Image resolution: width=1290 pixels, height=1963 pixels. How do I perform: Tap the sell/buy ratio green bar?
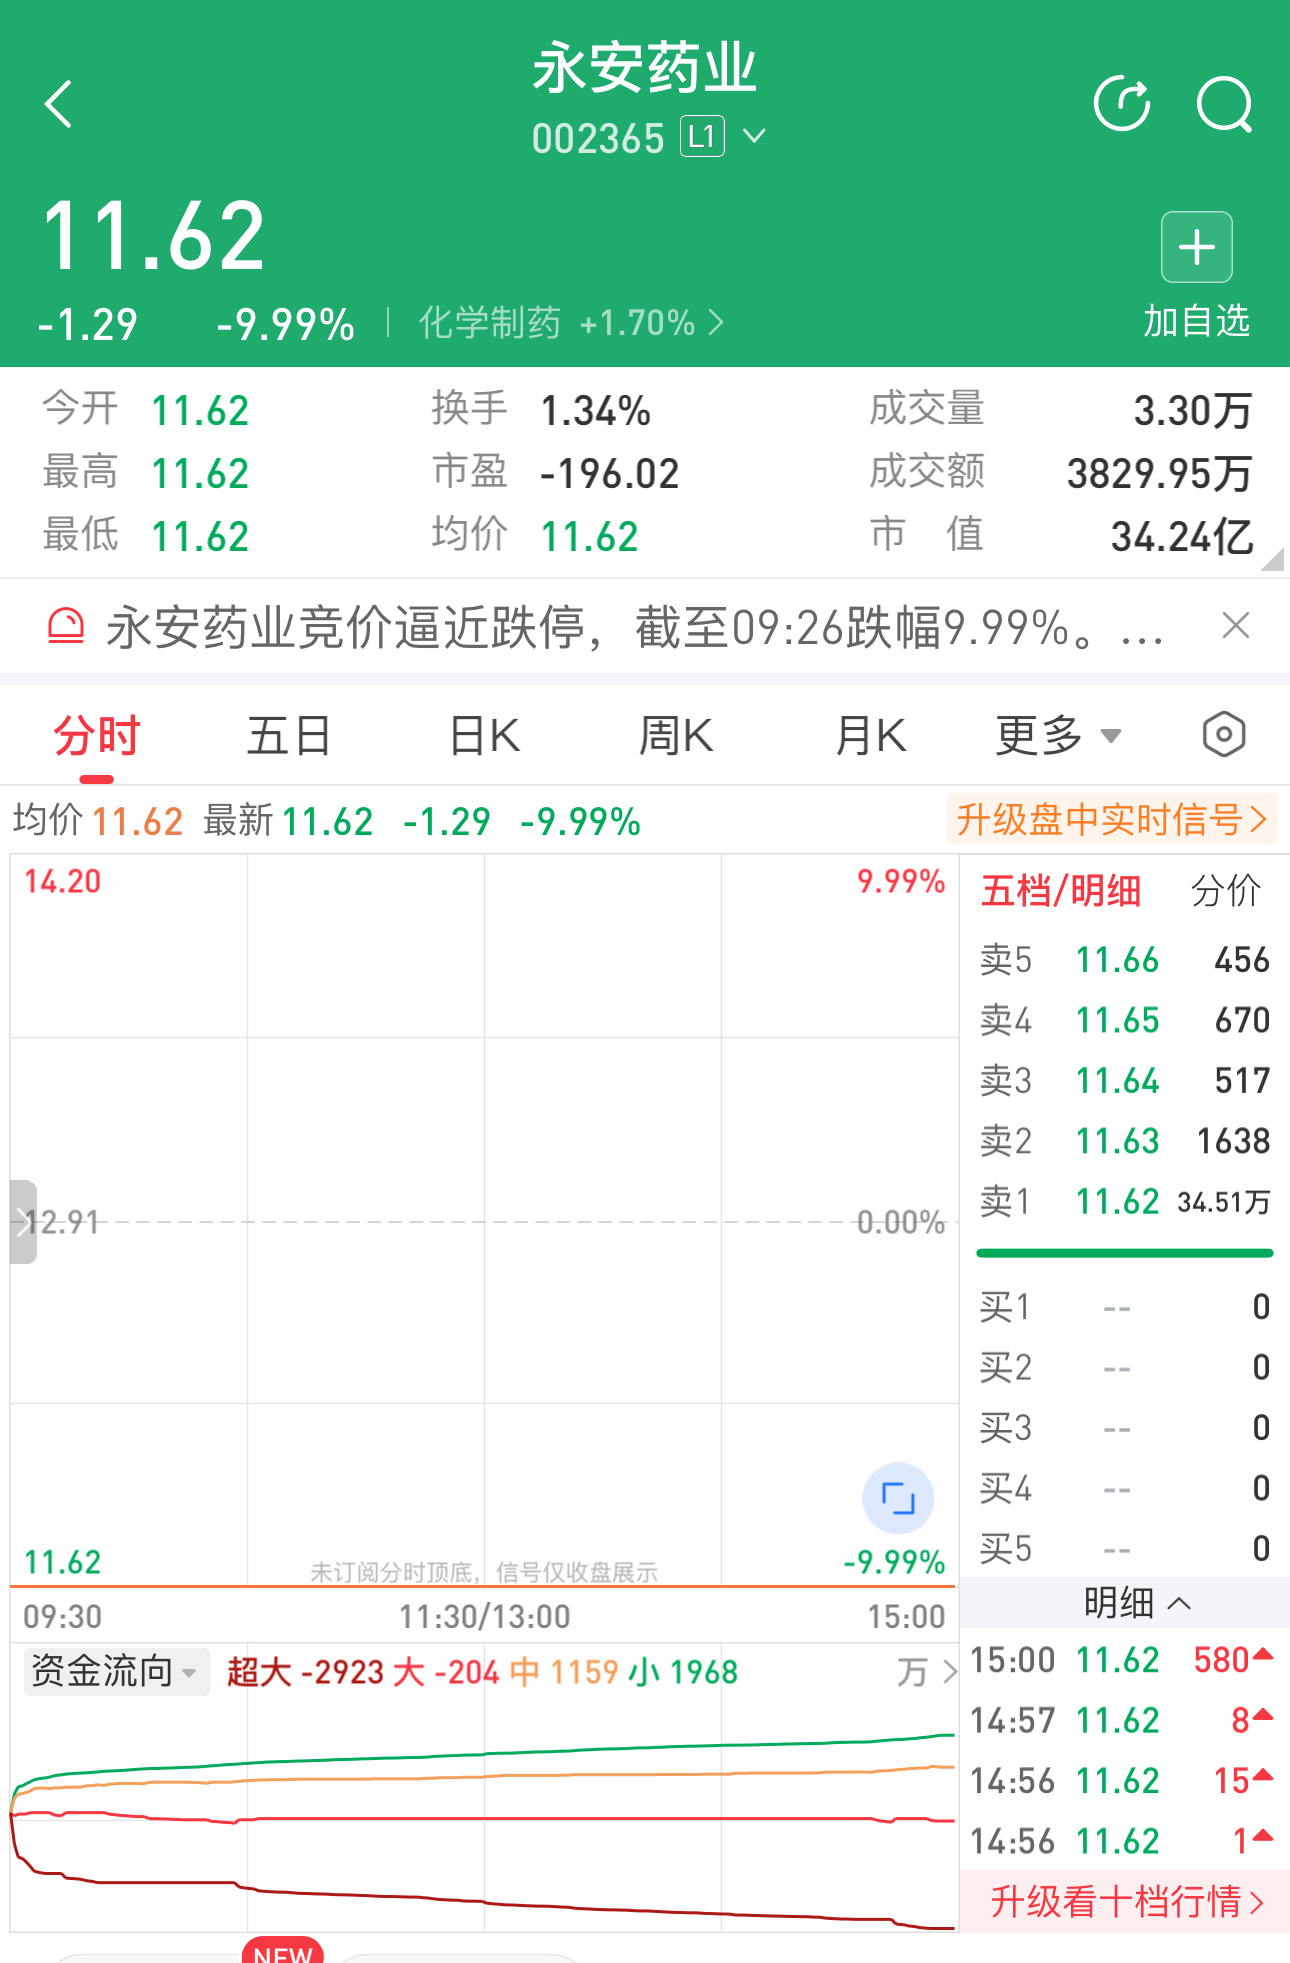pos(1124,1253)
